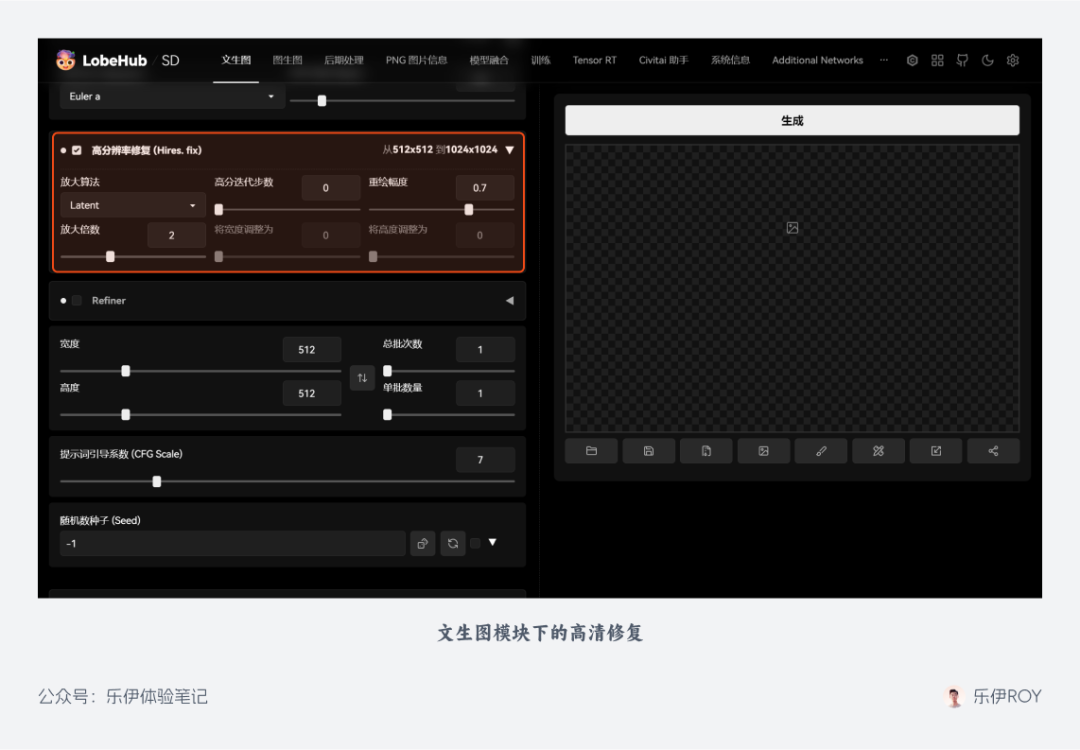
Task: Swap width and height arrows button
Action: point(362,378)
